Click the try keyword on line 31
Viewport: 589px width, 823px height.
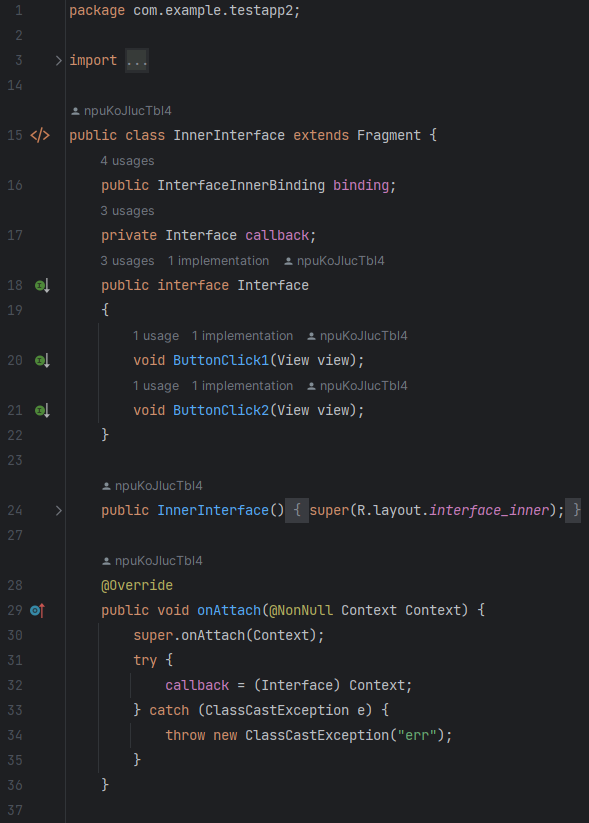pyautogui.click(x=145, y=660)
